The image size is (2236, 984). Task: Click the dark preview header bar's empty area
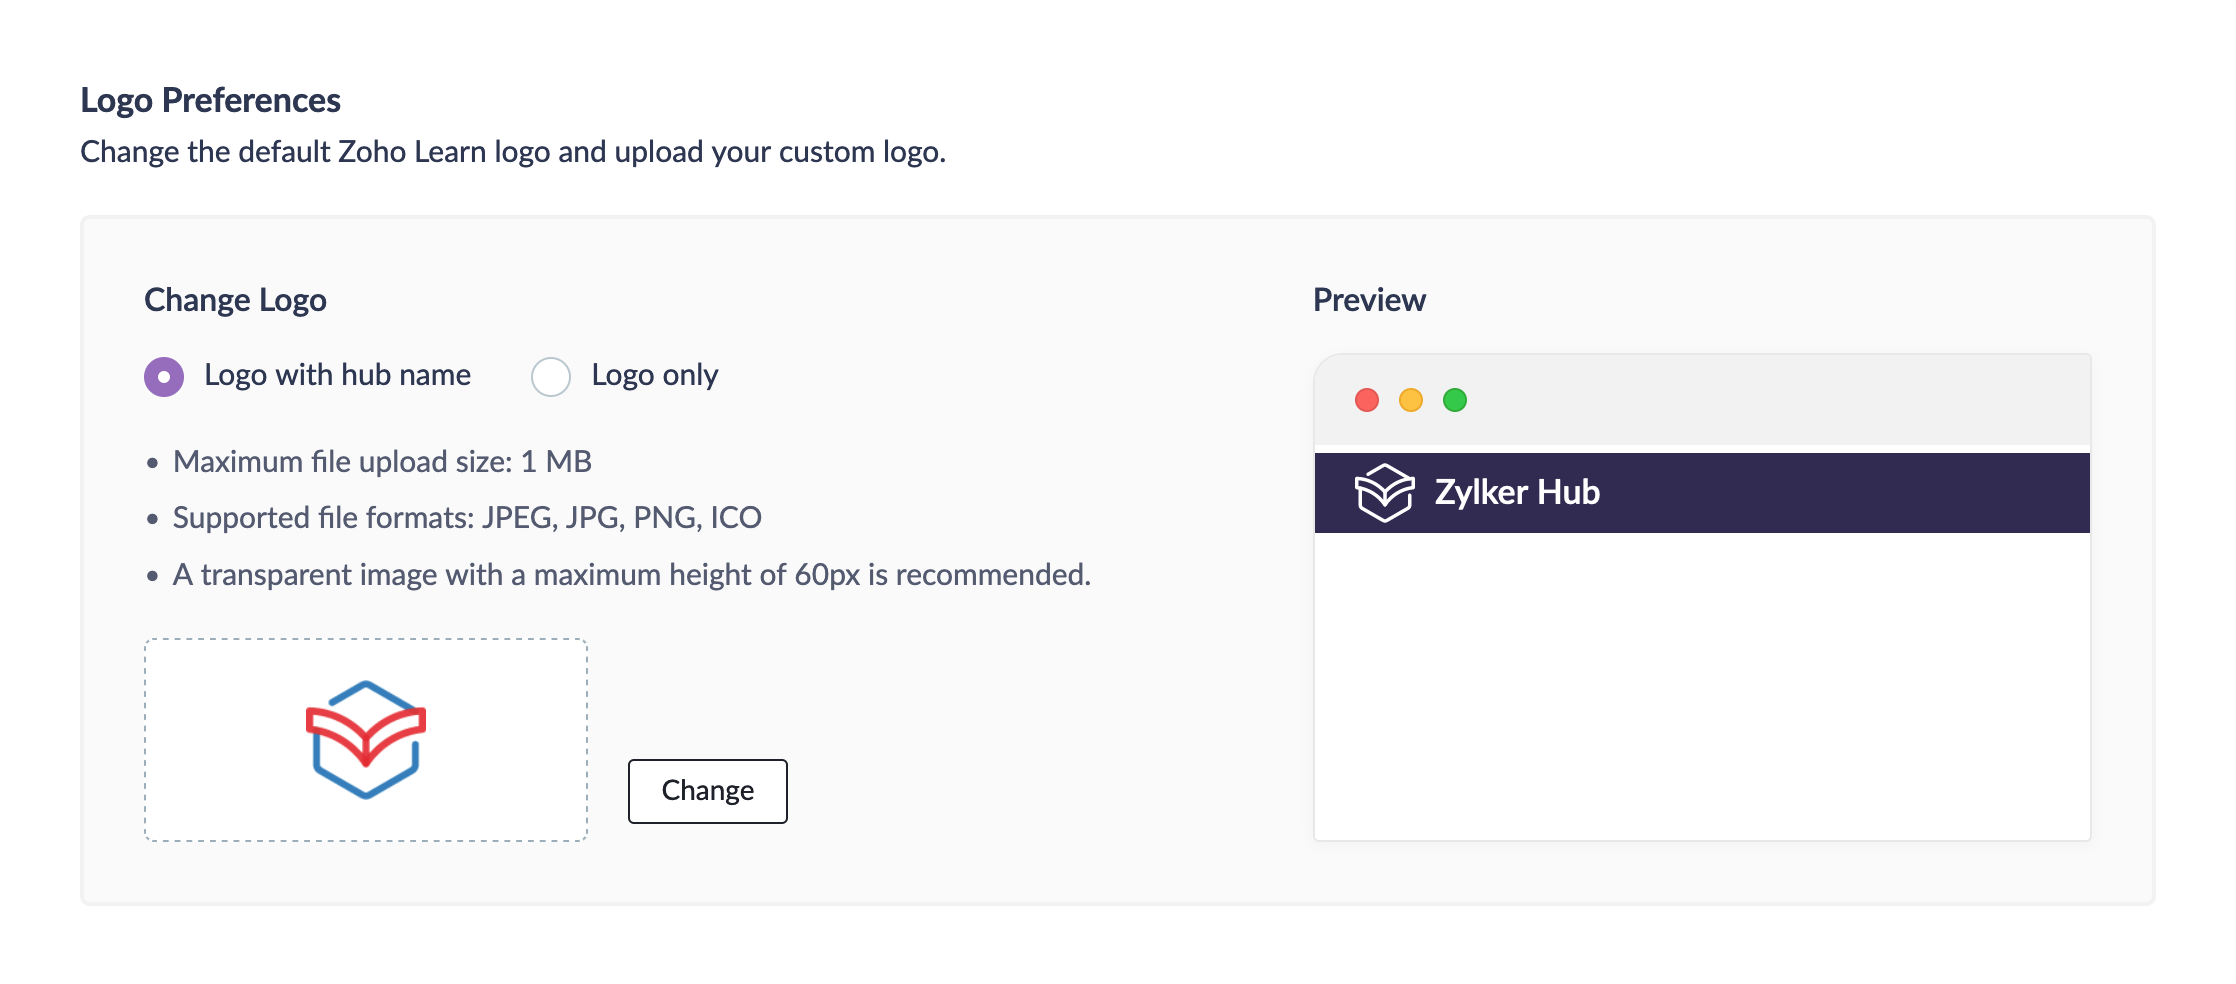[x=1850, y=492]
